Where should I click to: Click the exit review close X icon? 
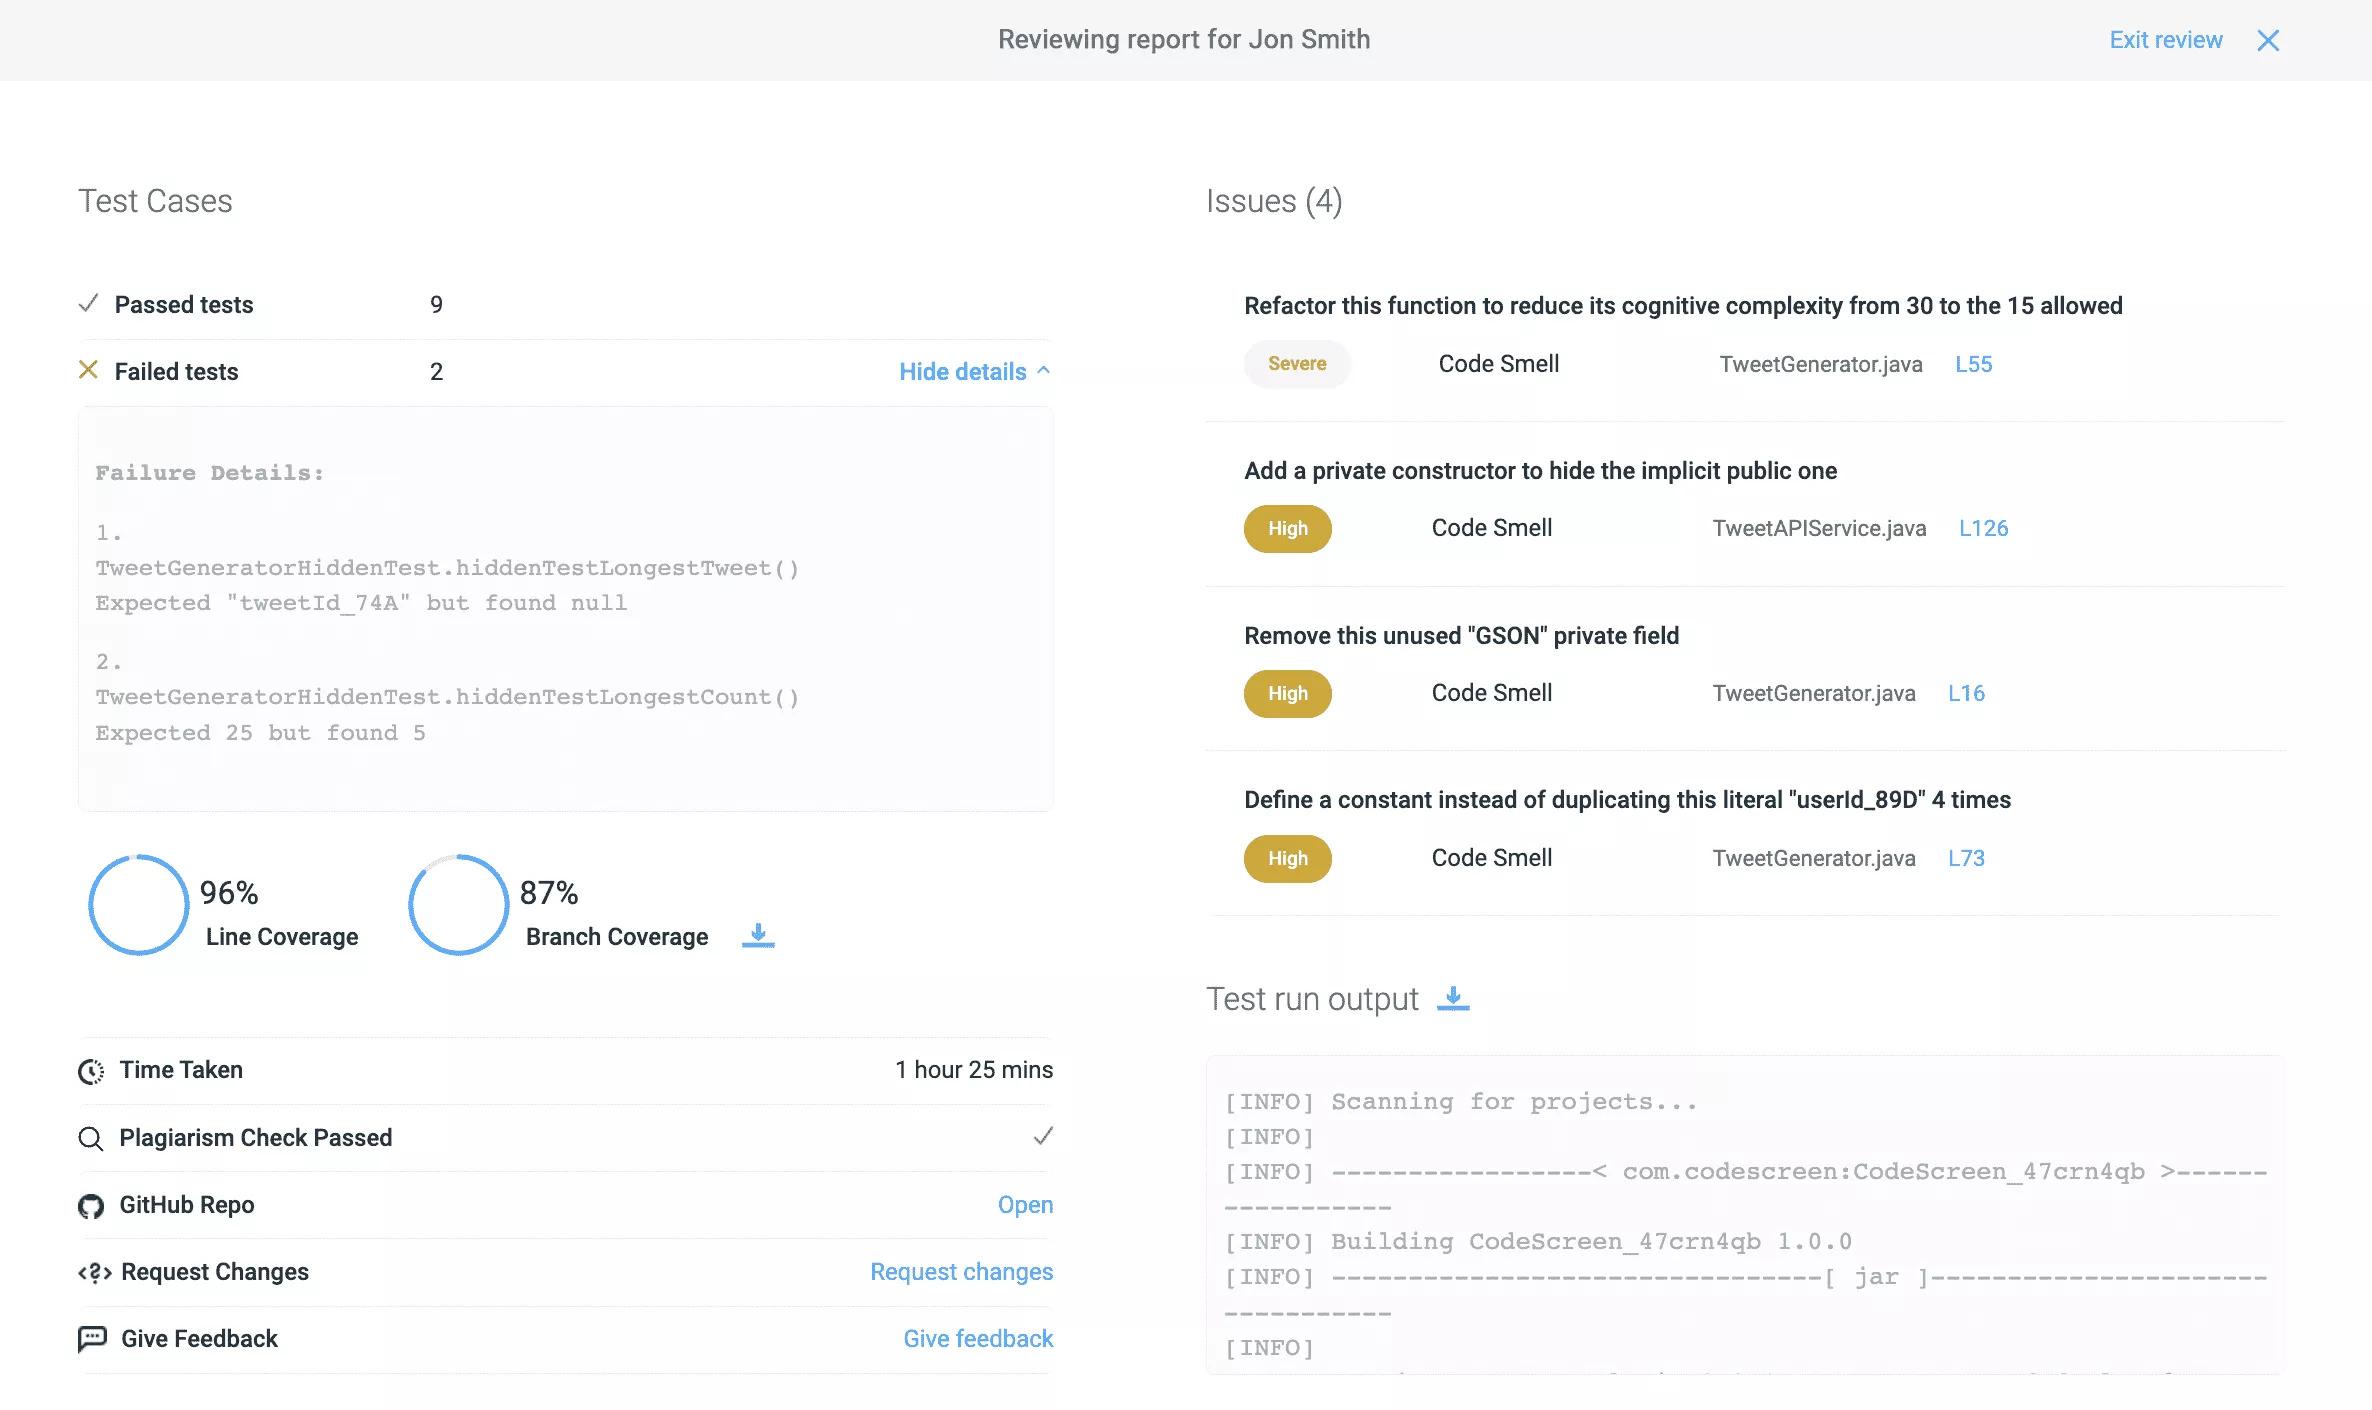[x=2266, y=39]
